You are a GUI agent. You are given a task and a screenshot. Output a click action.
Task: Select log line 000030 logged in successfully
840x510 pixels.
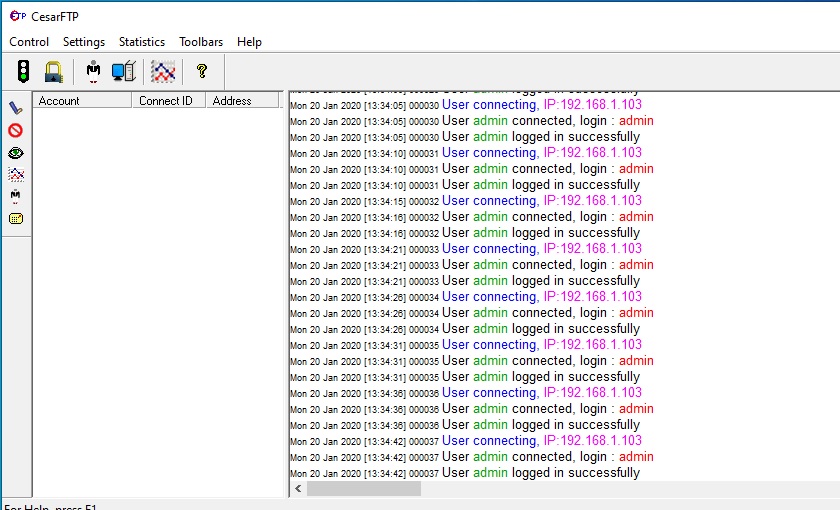465,137
